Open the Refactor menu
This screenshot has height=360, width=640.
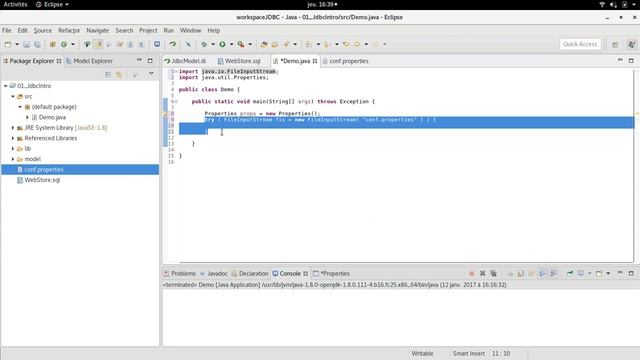(x=69, y=31)
